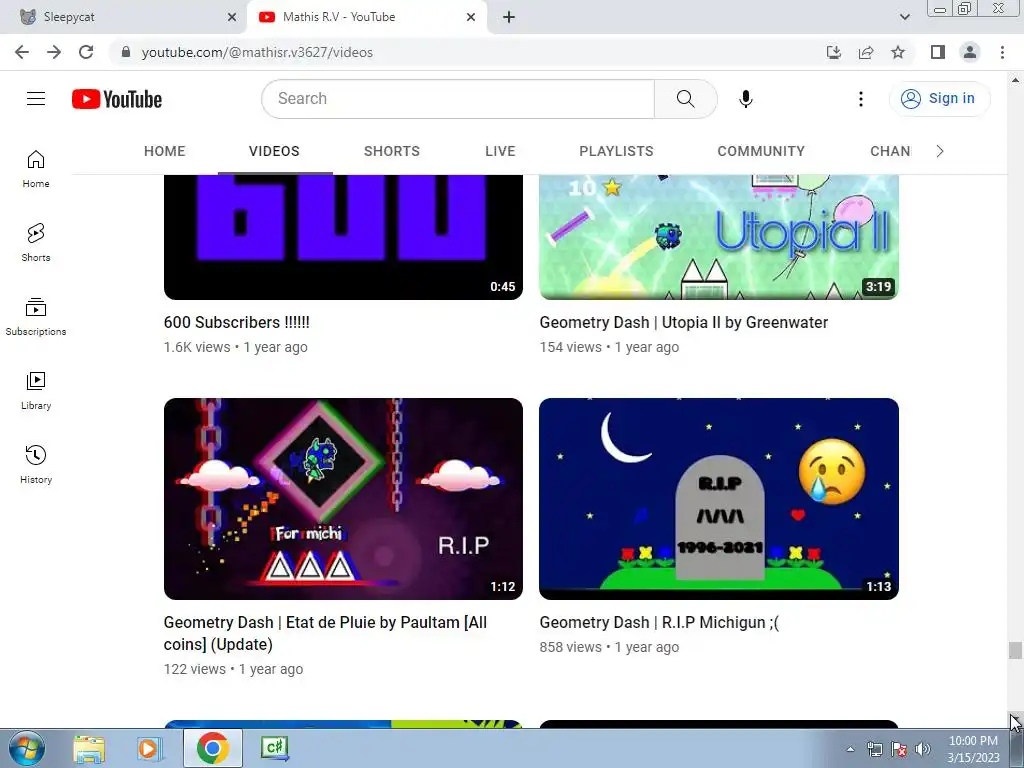Click the Sign in button

940,99
